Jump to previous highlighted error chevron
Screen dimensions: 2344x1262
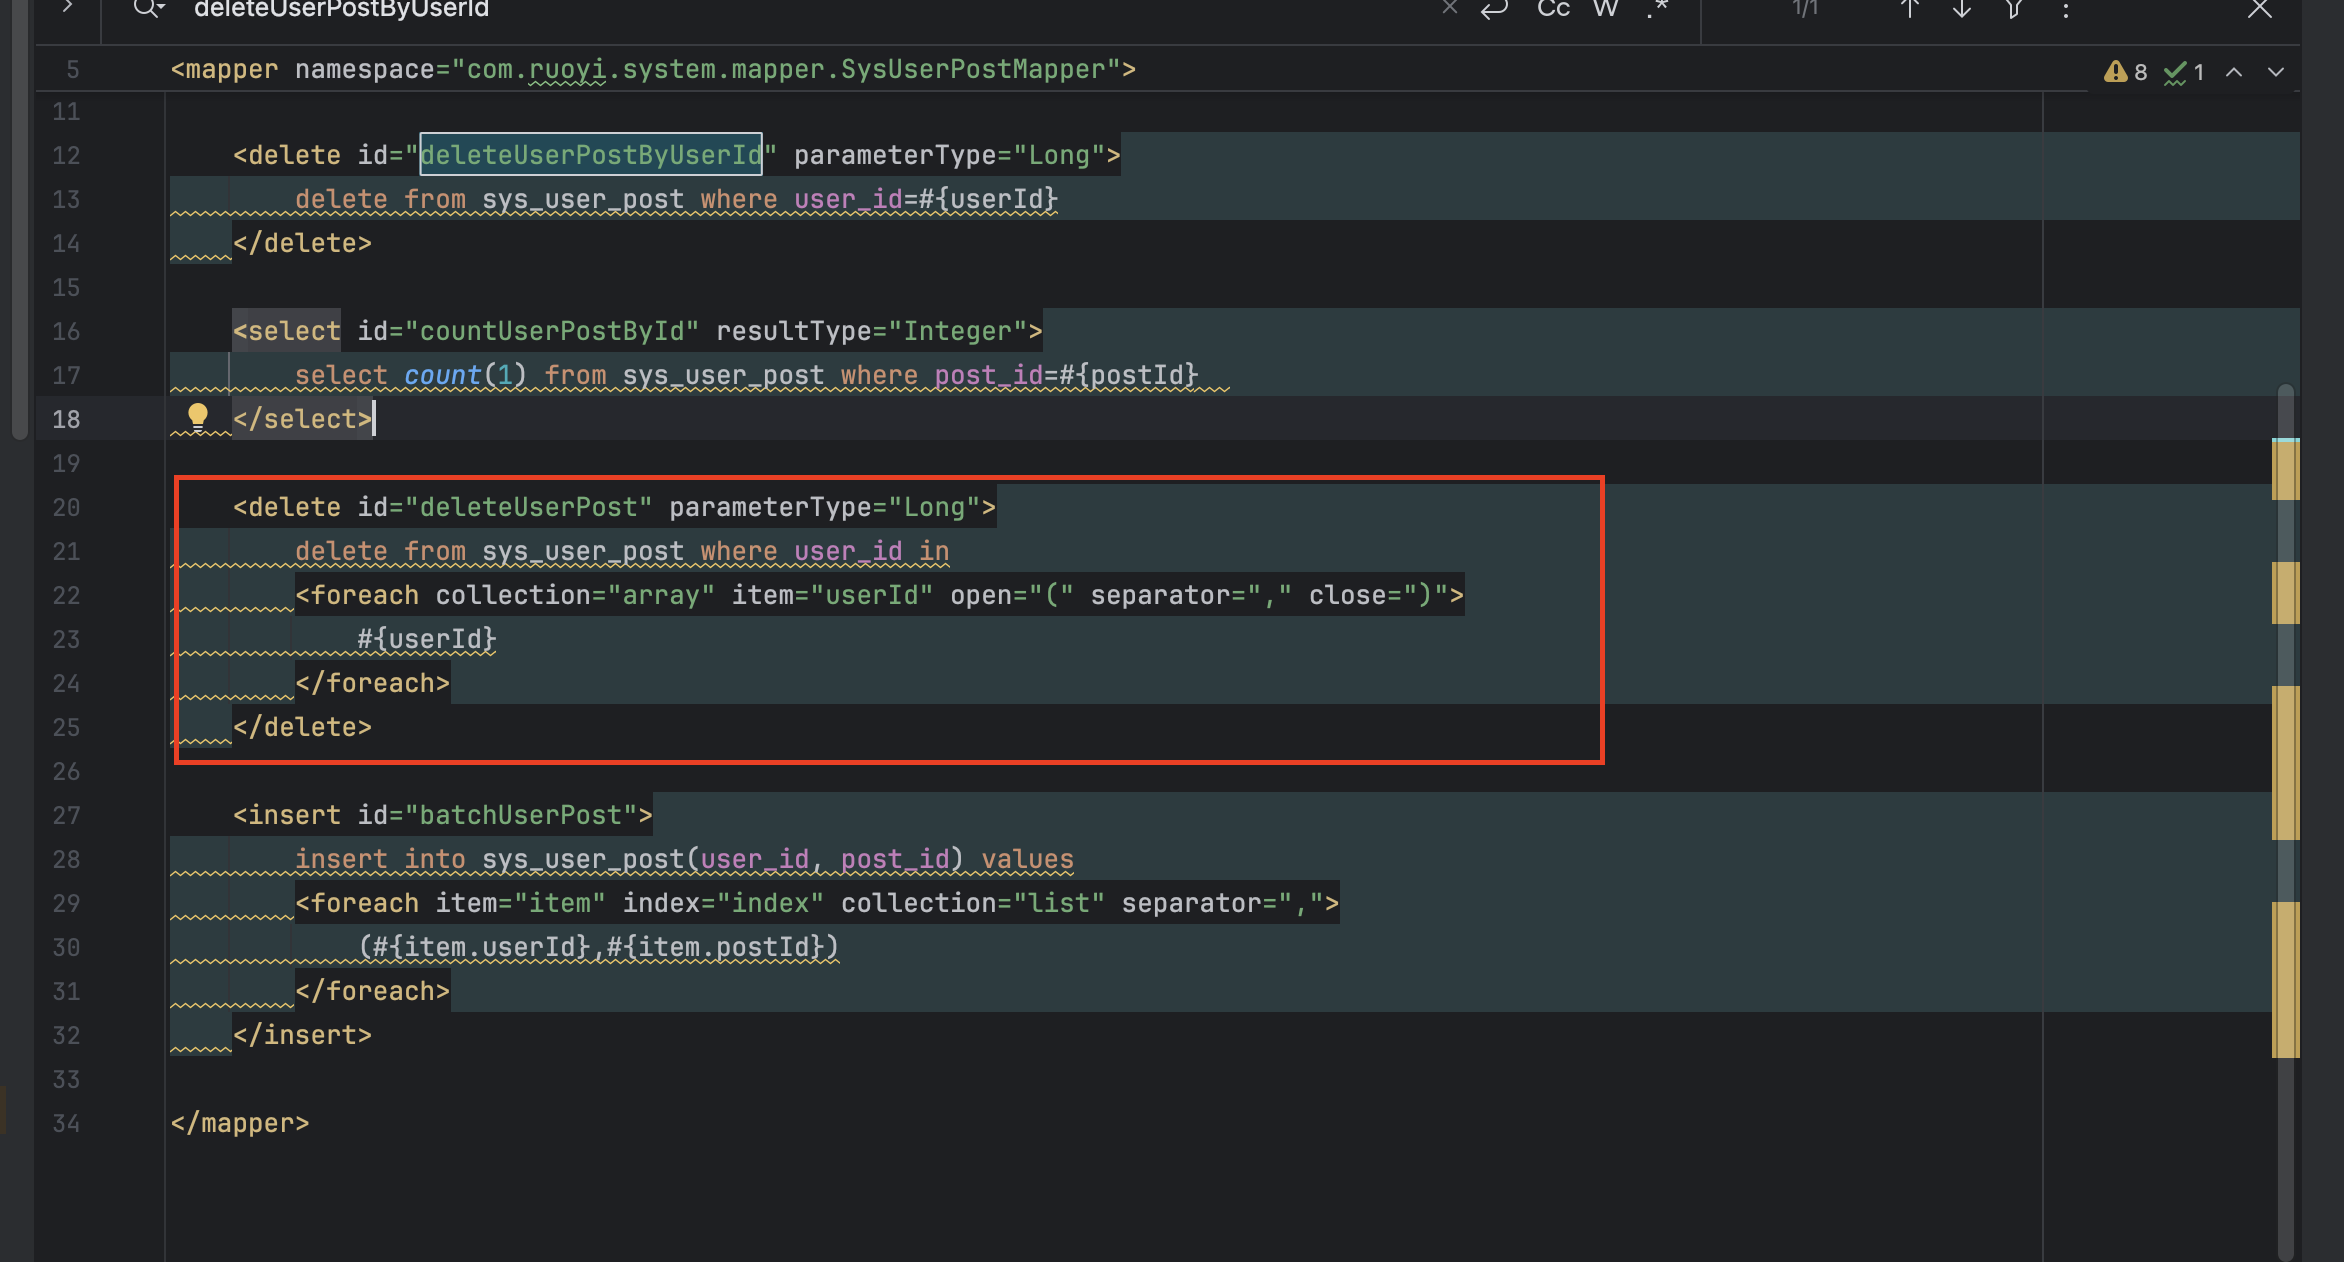pyautogui.click(x=2234, y=72)
